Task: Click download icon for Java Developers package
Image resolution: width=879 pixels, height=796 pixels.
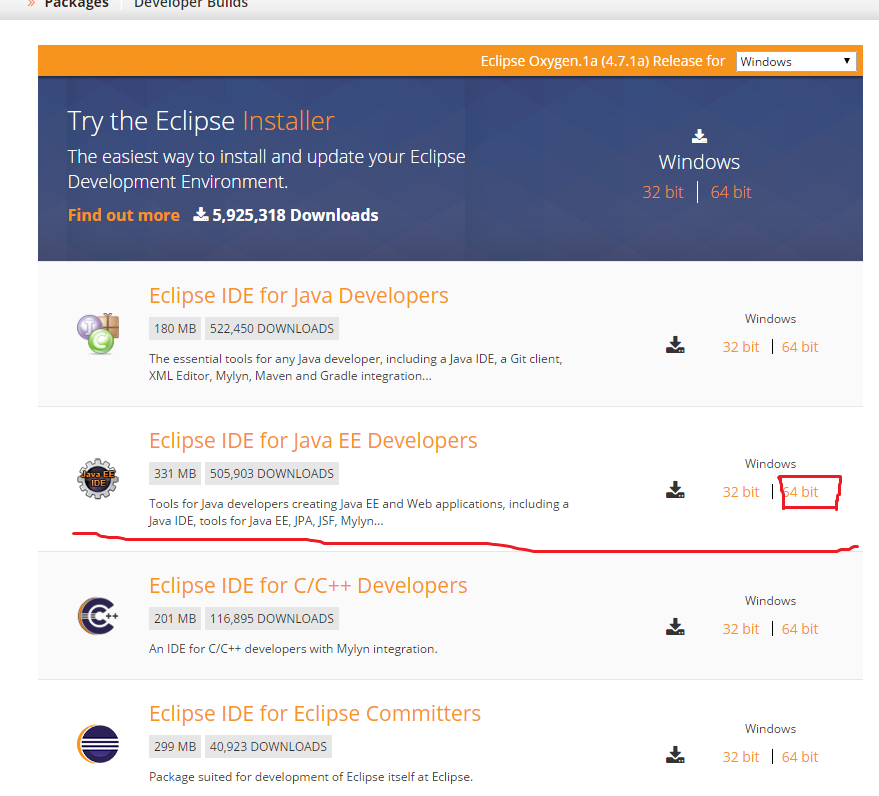Action: [675, 345]
